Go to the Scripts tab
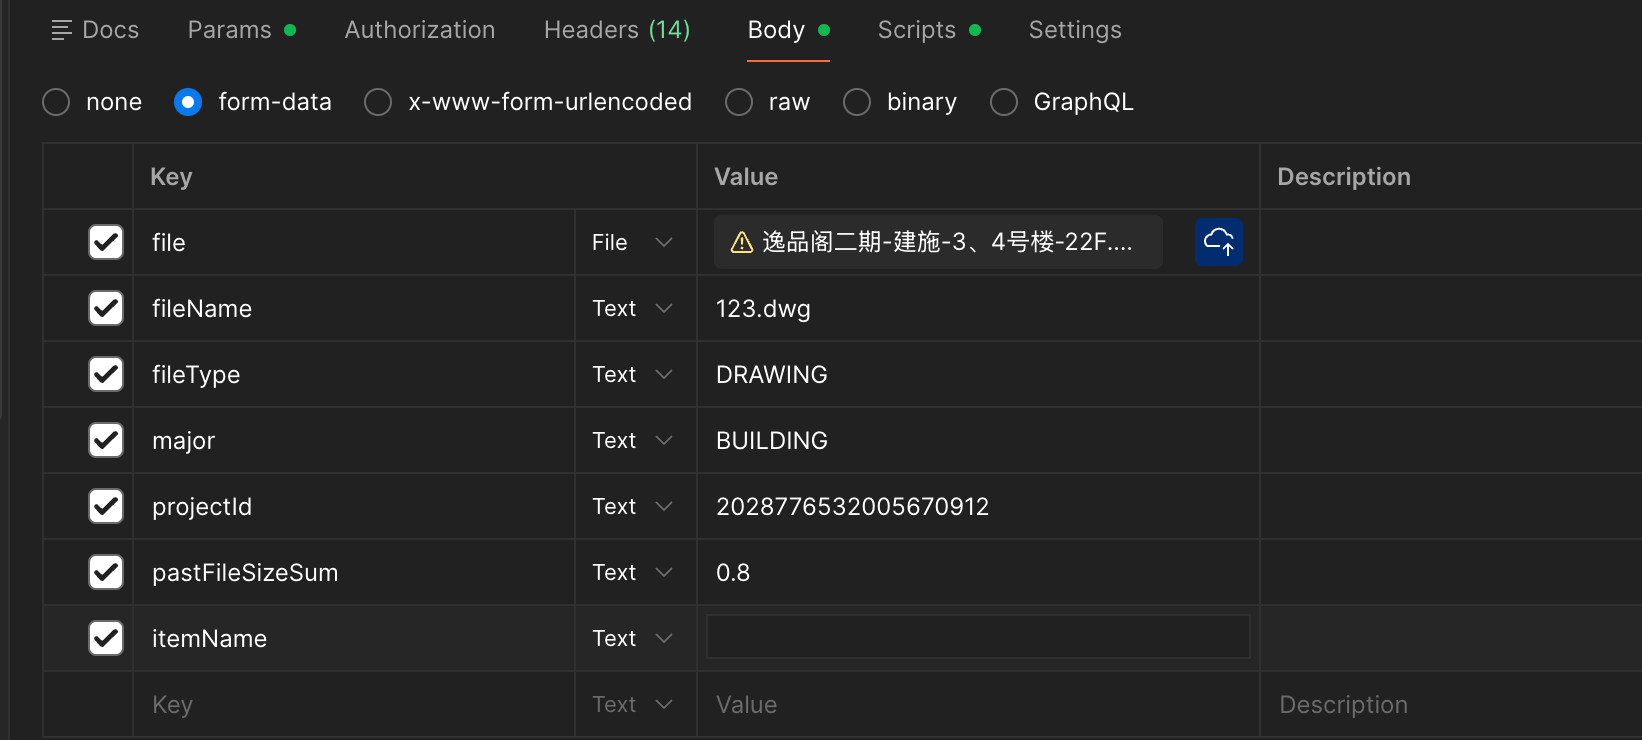This screenshot has height=740, width=1642. (x=917, y=30)
